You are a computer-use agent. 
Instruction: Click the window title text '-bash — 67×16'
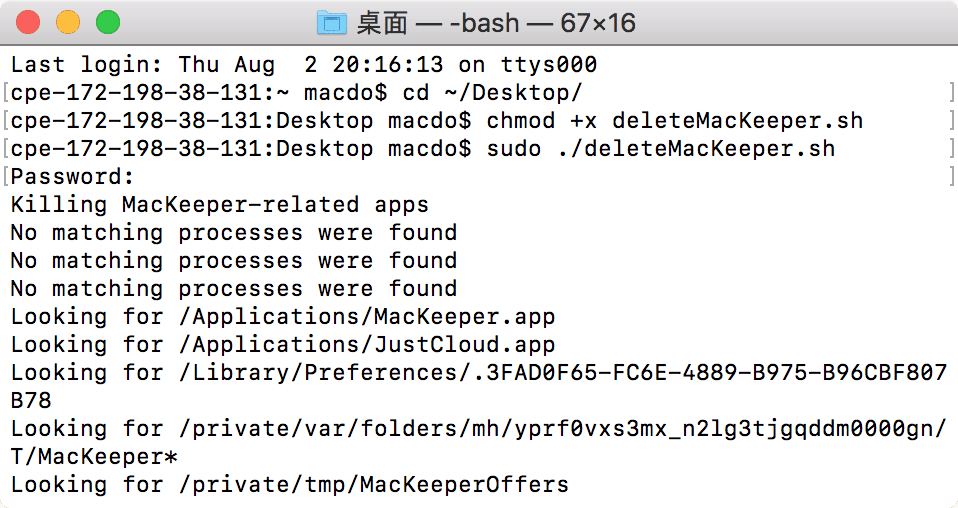click(x=542, y=23)
